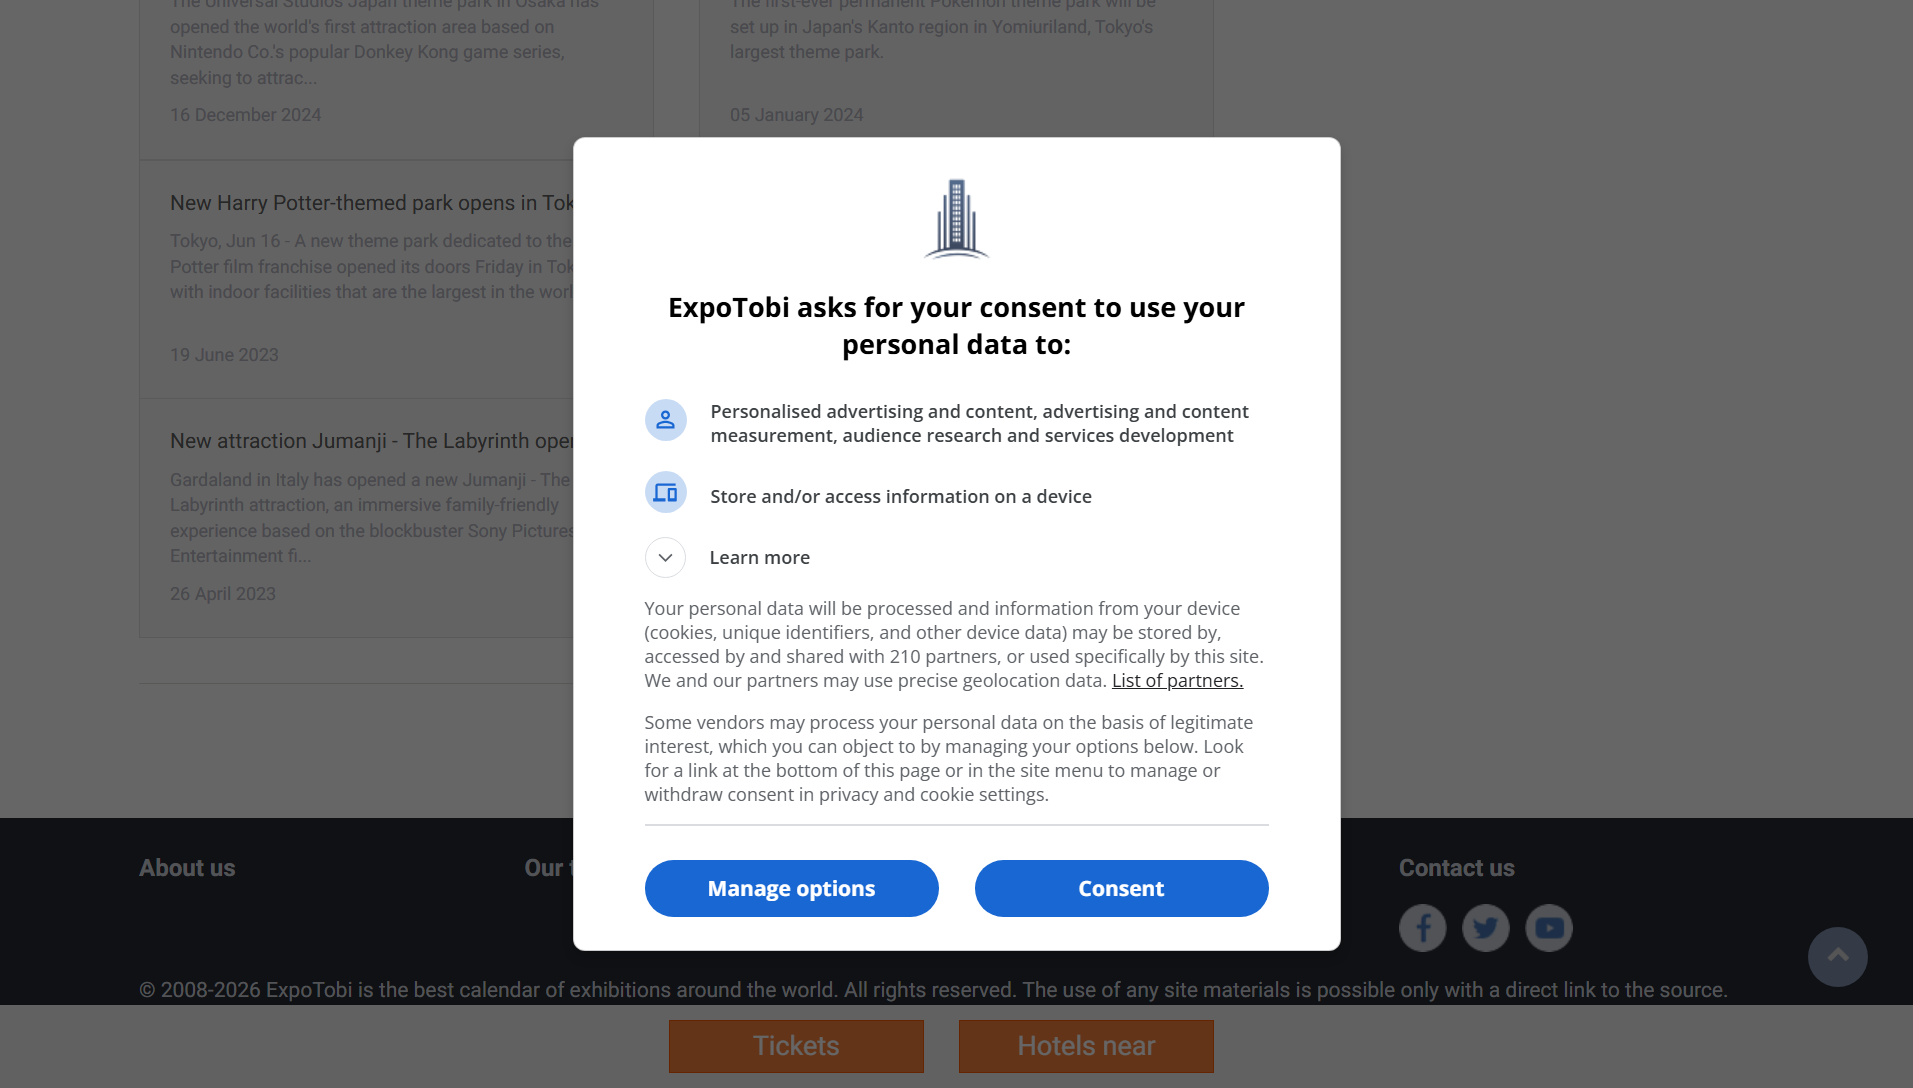Open the Harry Potter-themed park article
1913x1088 pixels.
coord(371,203)
